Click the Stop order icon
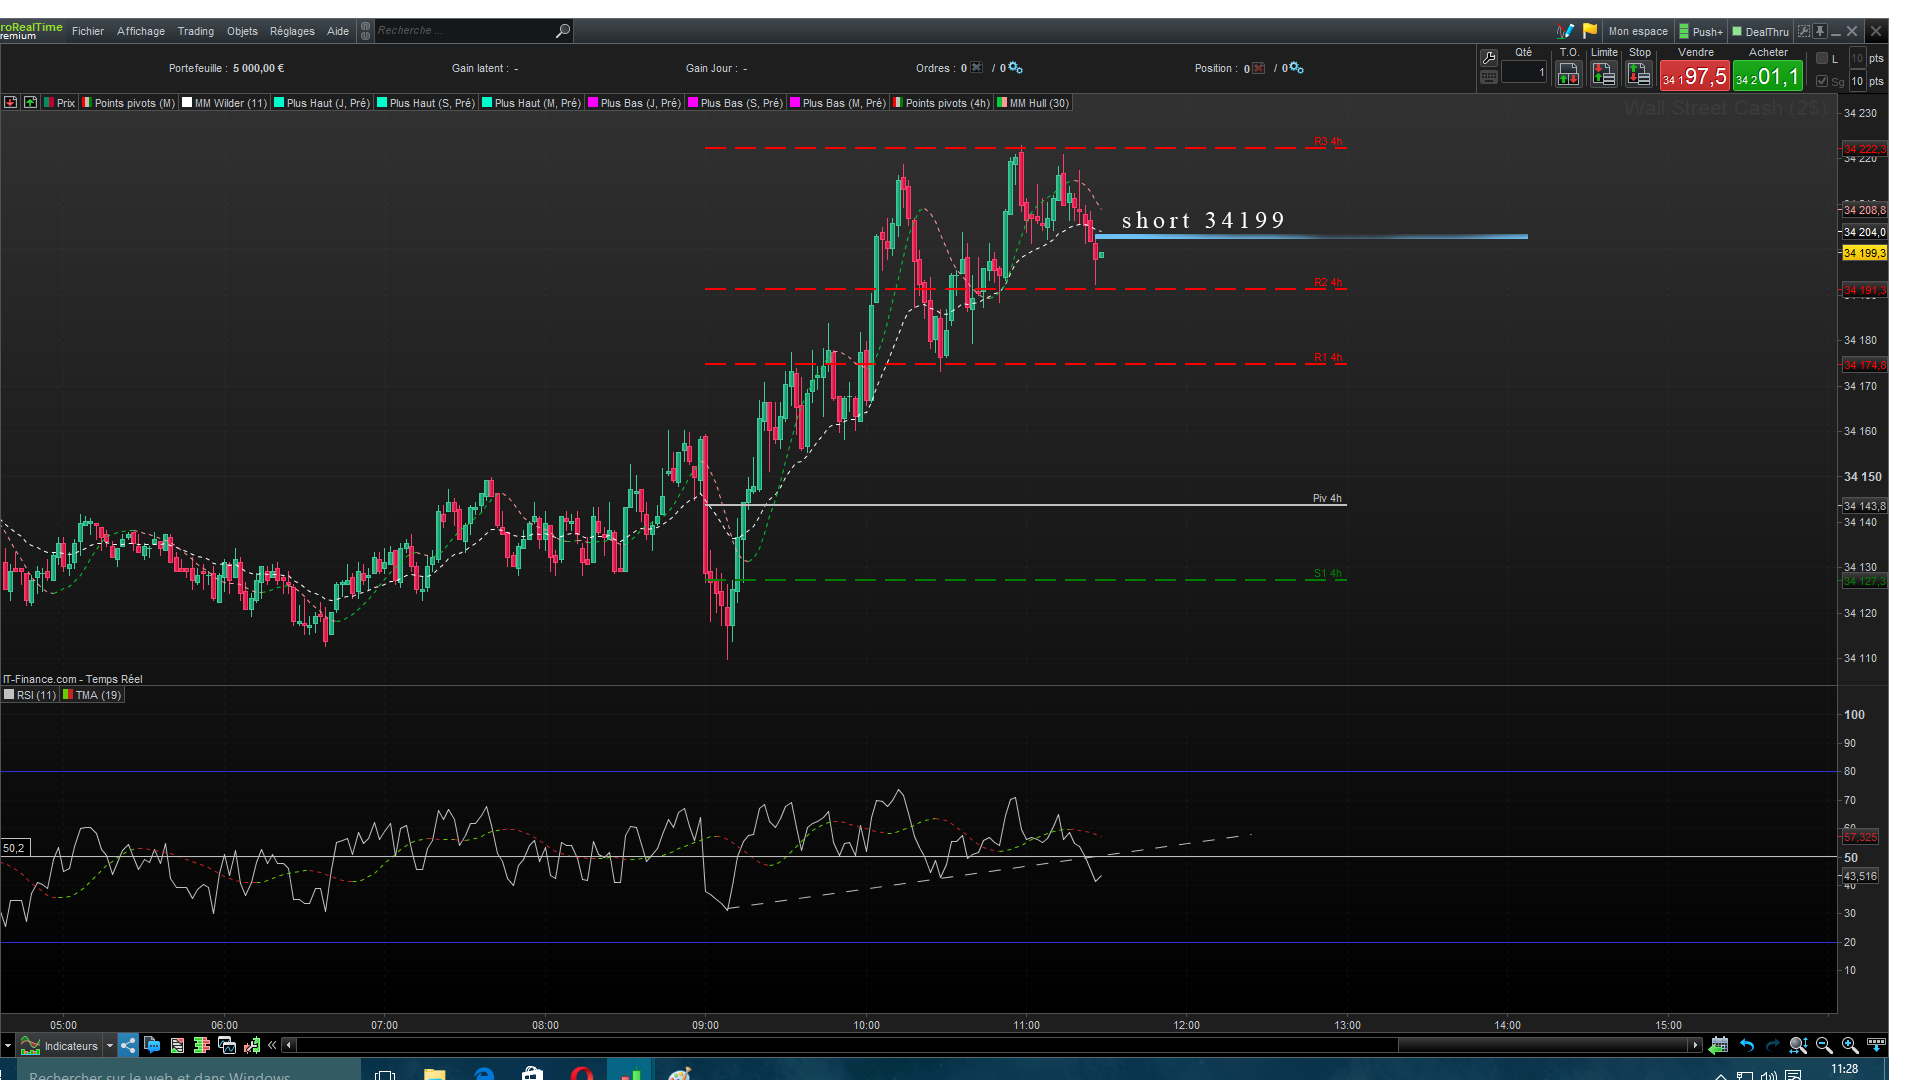The height and width of the screenshot is (1080, 1920). (1639, 74)
